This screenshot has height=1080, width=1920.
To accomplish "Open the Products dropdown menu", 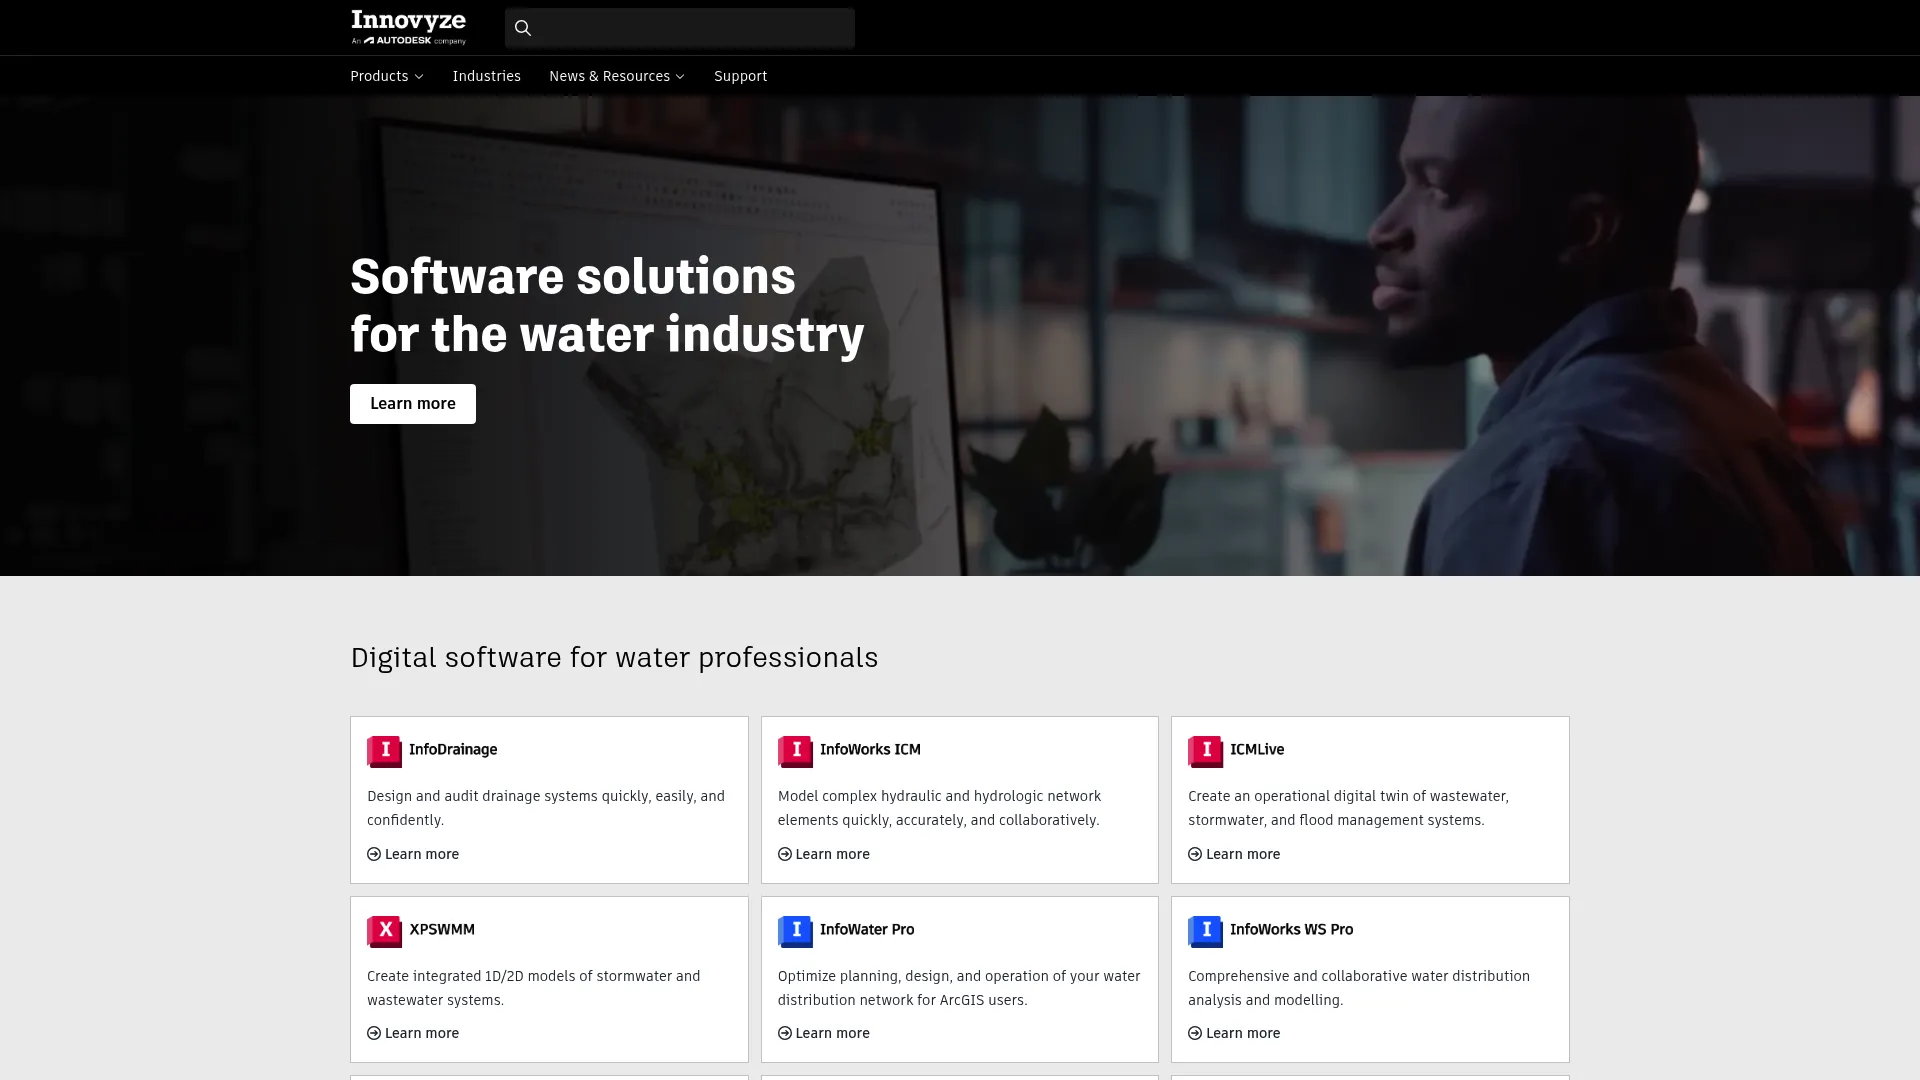I will coord(387,76).
